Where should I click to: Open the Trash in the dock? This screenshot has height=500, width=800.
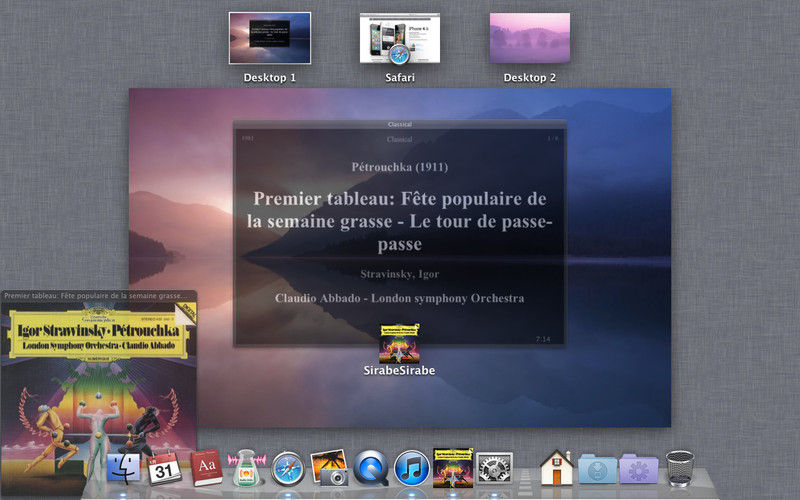680,468
